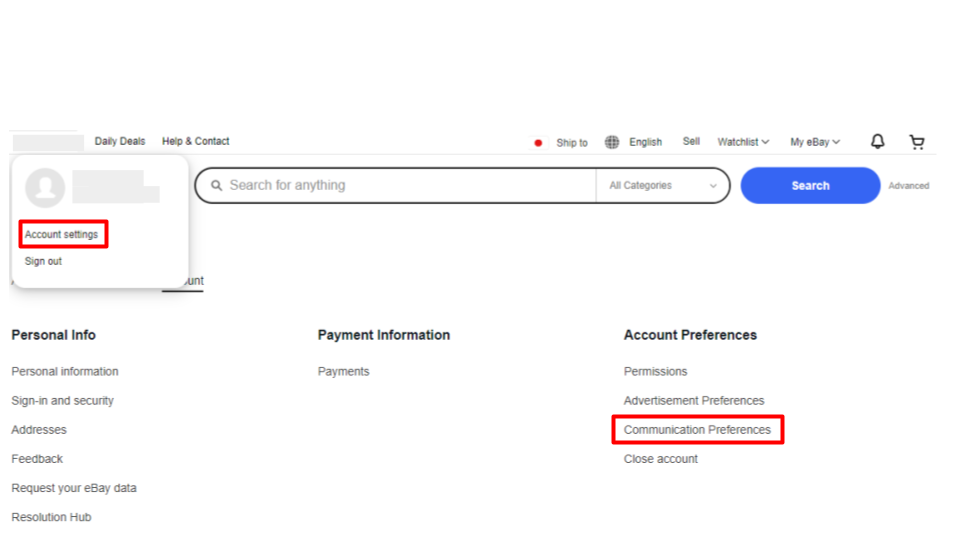Open Communication Preferences
Image resolution: width=960 pixels, height=540 pixels.
pyautogui.click(x=697, y=430)
